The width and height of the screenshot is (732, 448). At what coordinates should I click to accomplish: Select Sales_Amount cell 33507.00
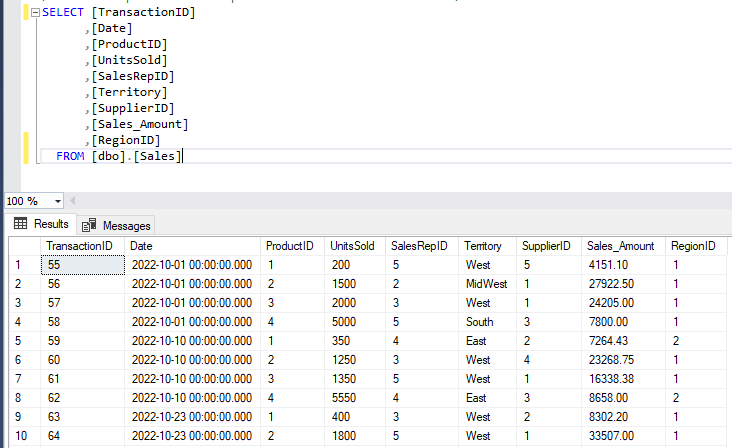(x=623, y=436)
